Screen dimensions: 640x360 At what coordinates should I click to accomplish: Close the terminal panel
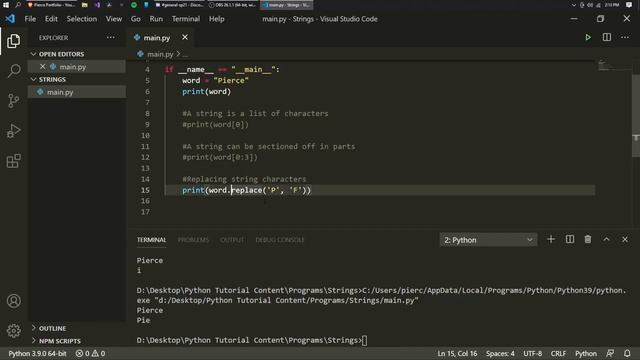(x=624, y=240)
